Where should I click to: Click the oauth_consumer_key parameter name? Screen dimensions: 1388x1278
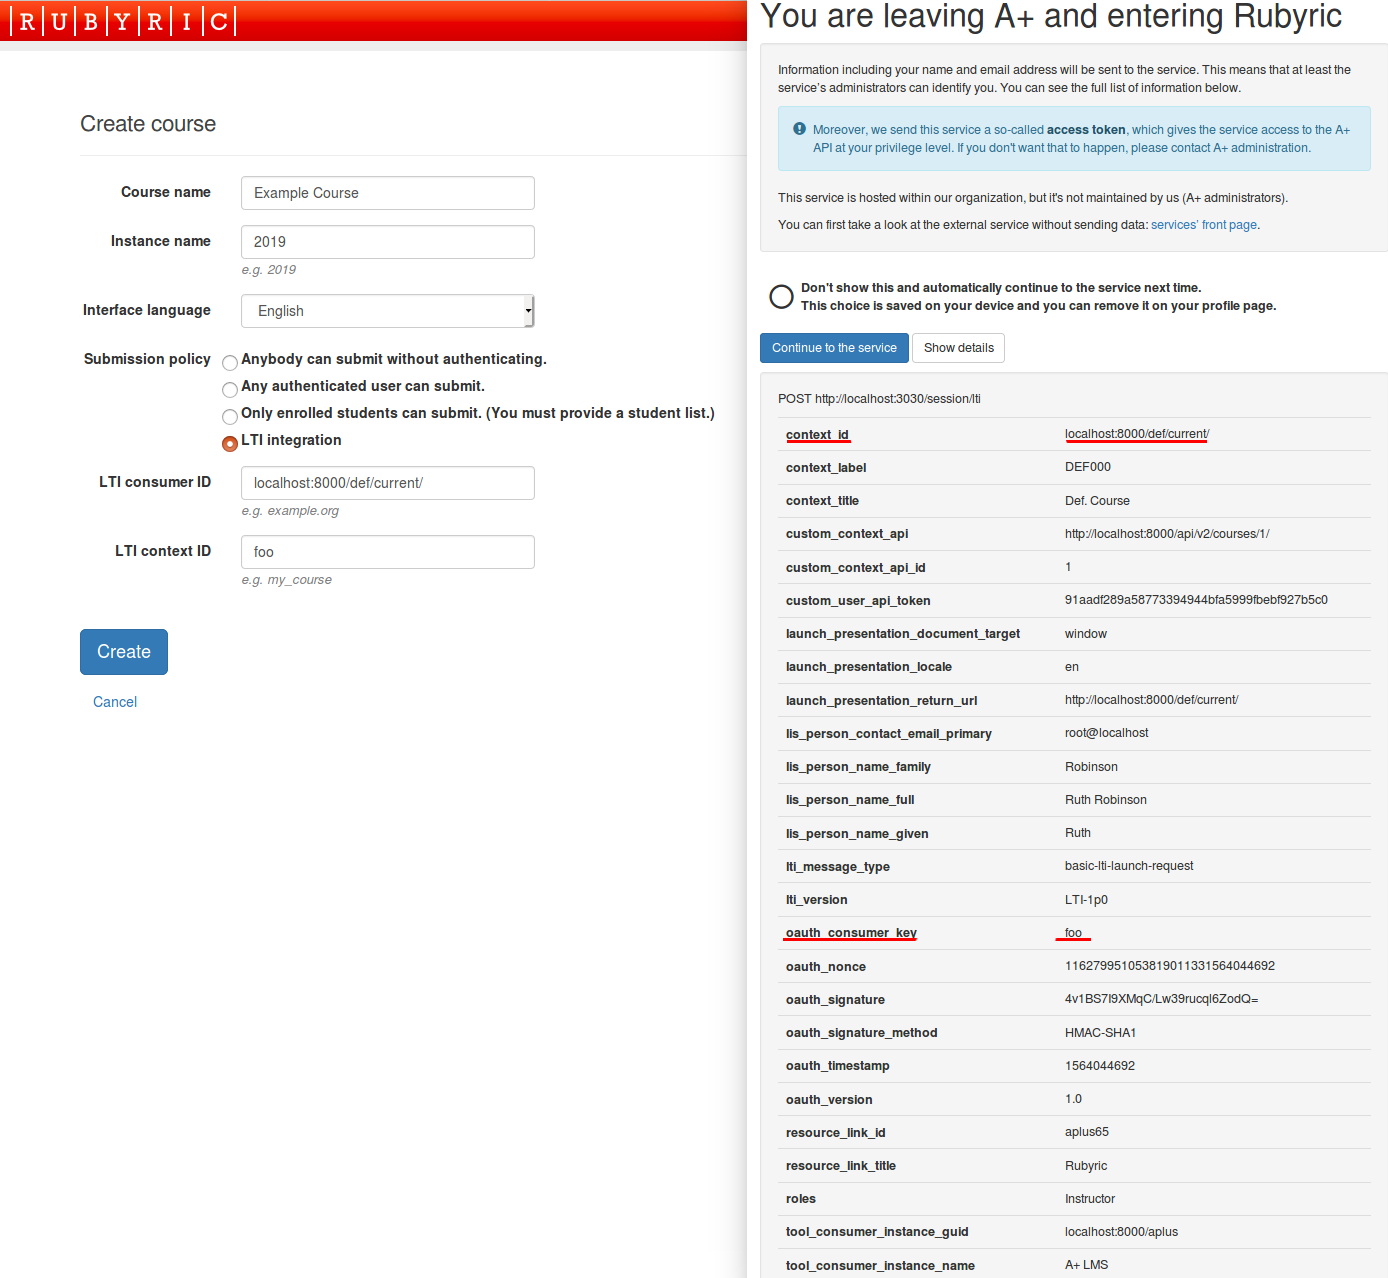851,933
